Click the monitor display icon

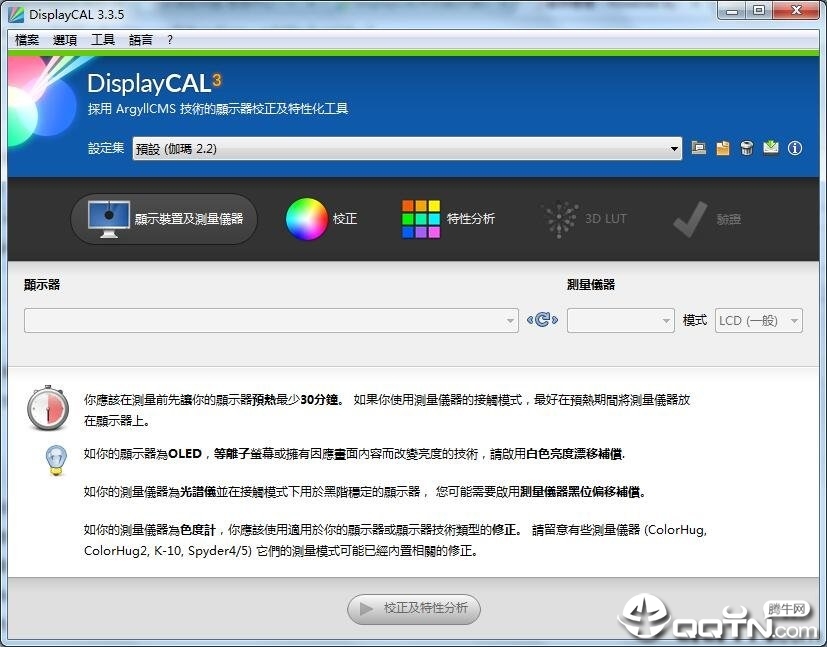tap(109, 219)
